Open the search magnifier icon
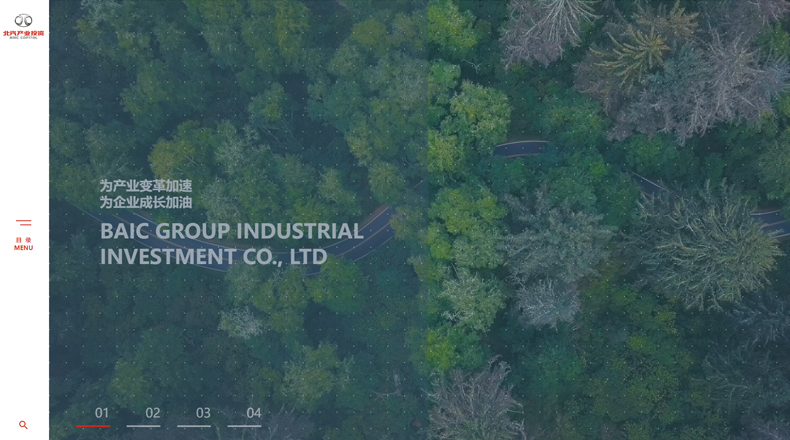The image size is (790, 440). [x=23, y=425]
